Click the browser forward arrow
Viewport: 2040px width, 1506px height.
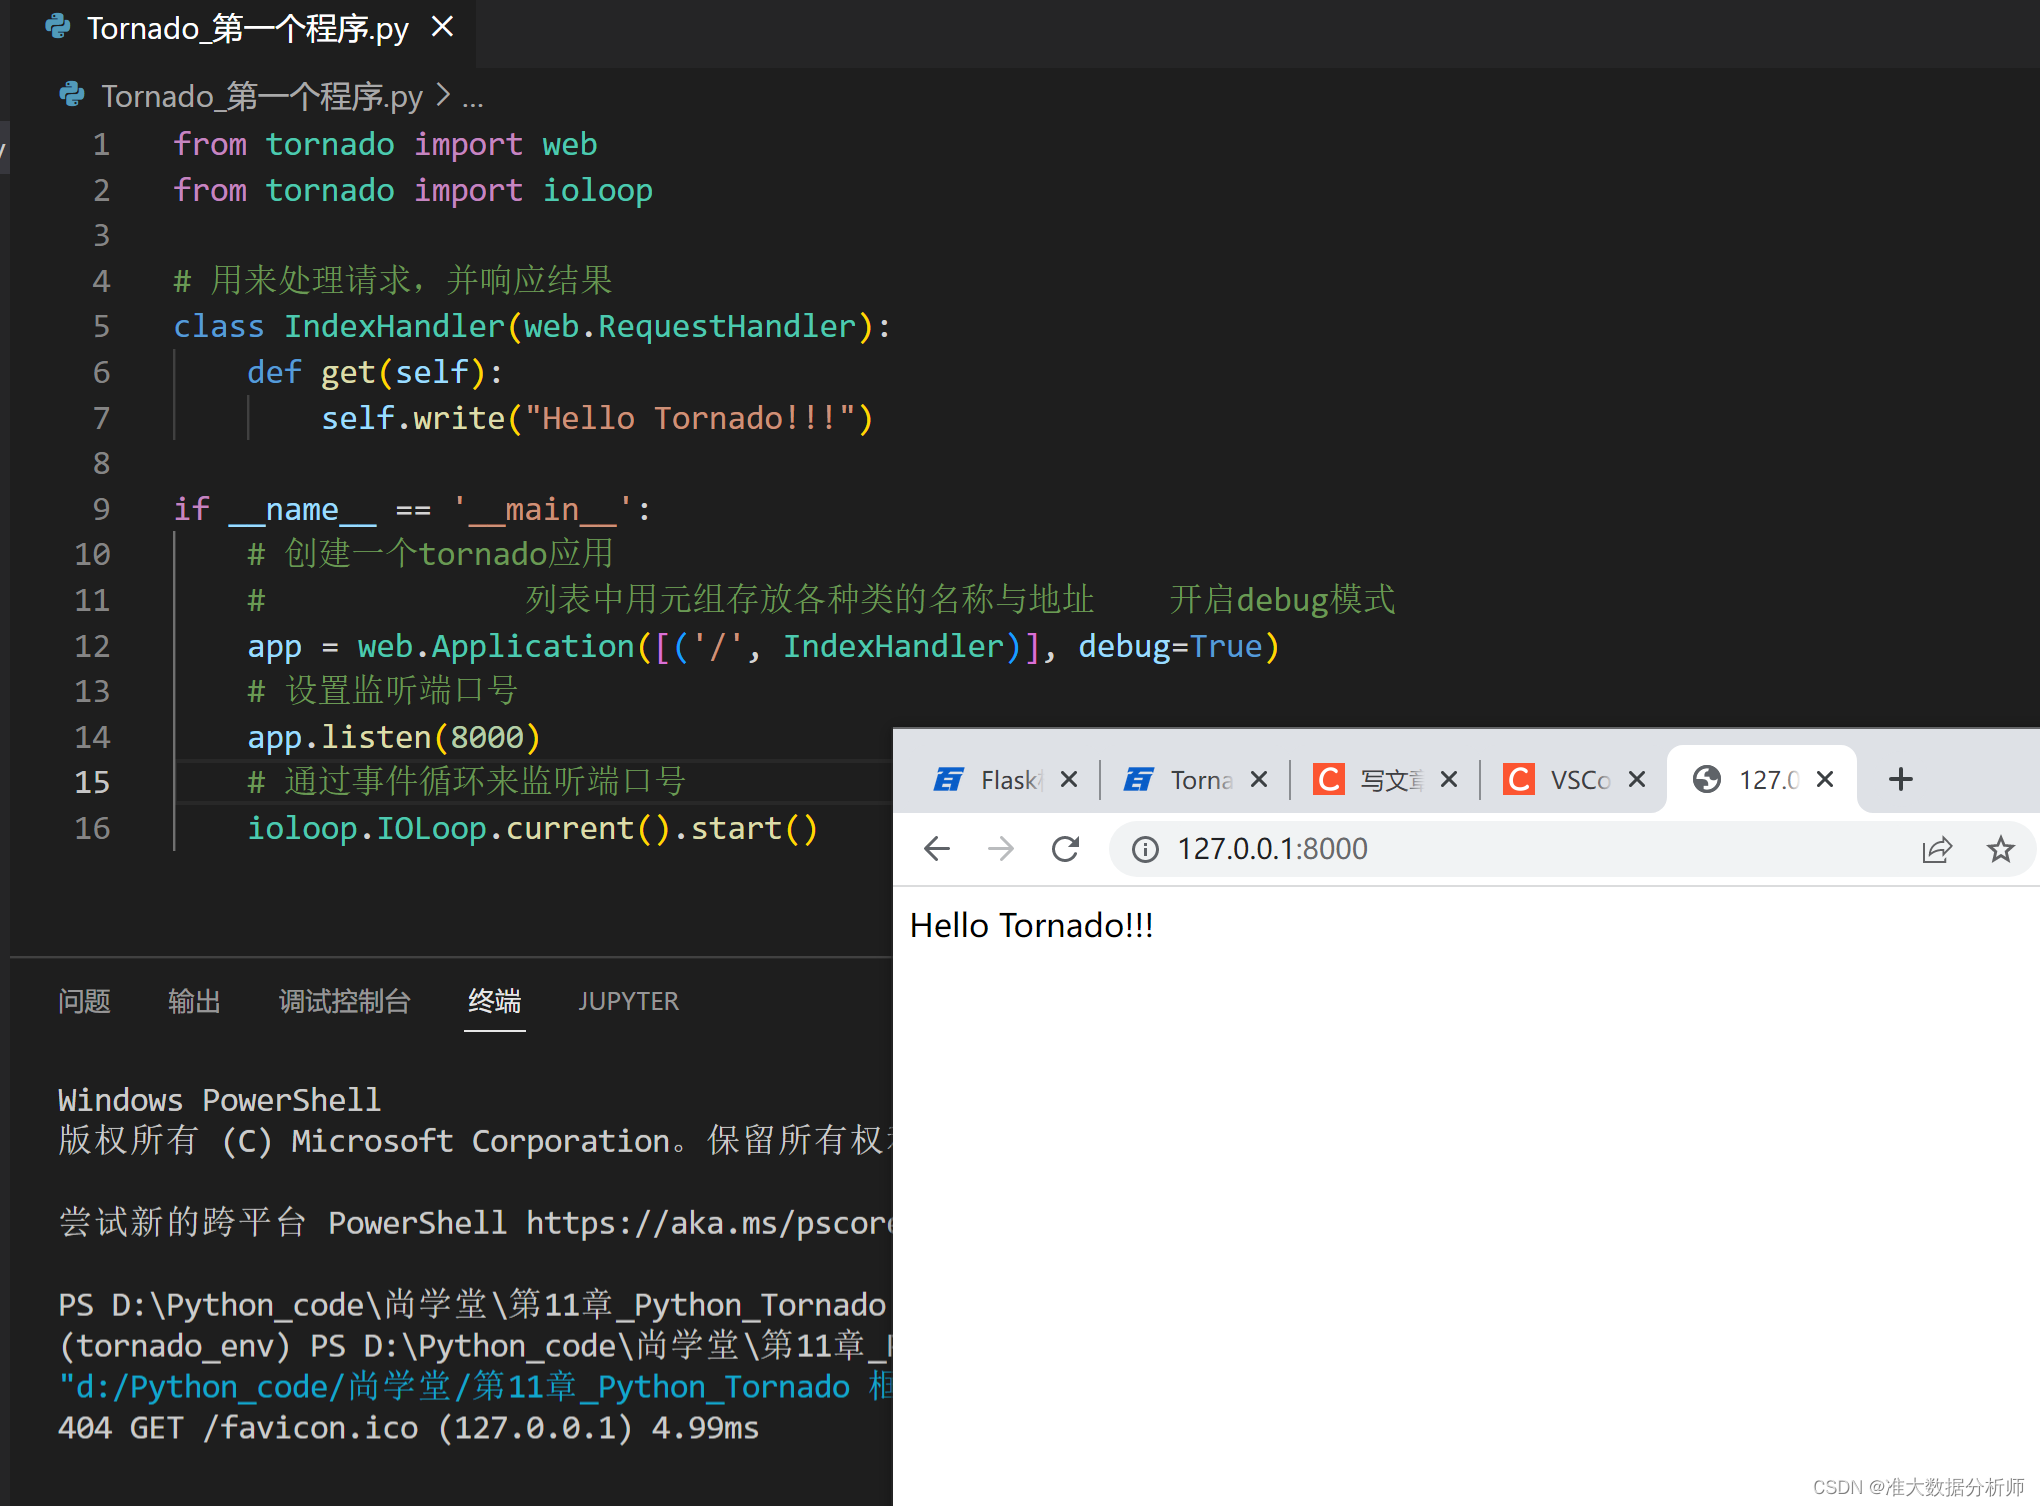click(1001, 849)
